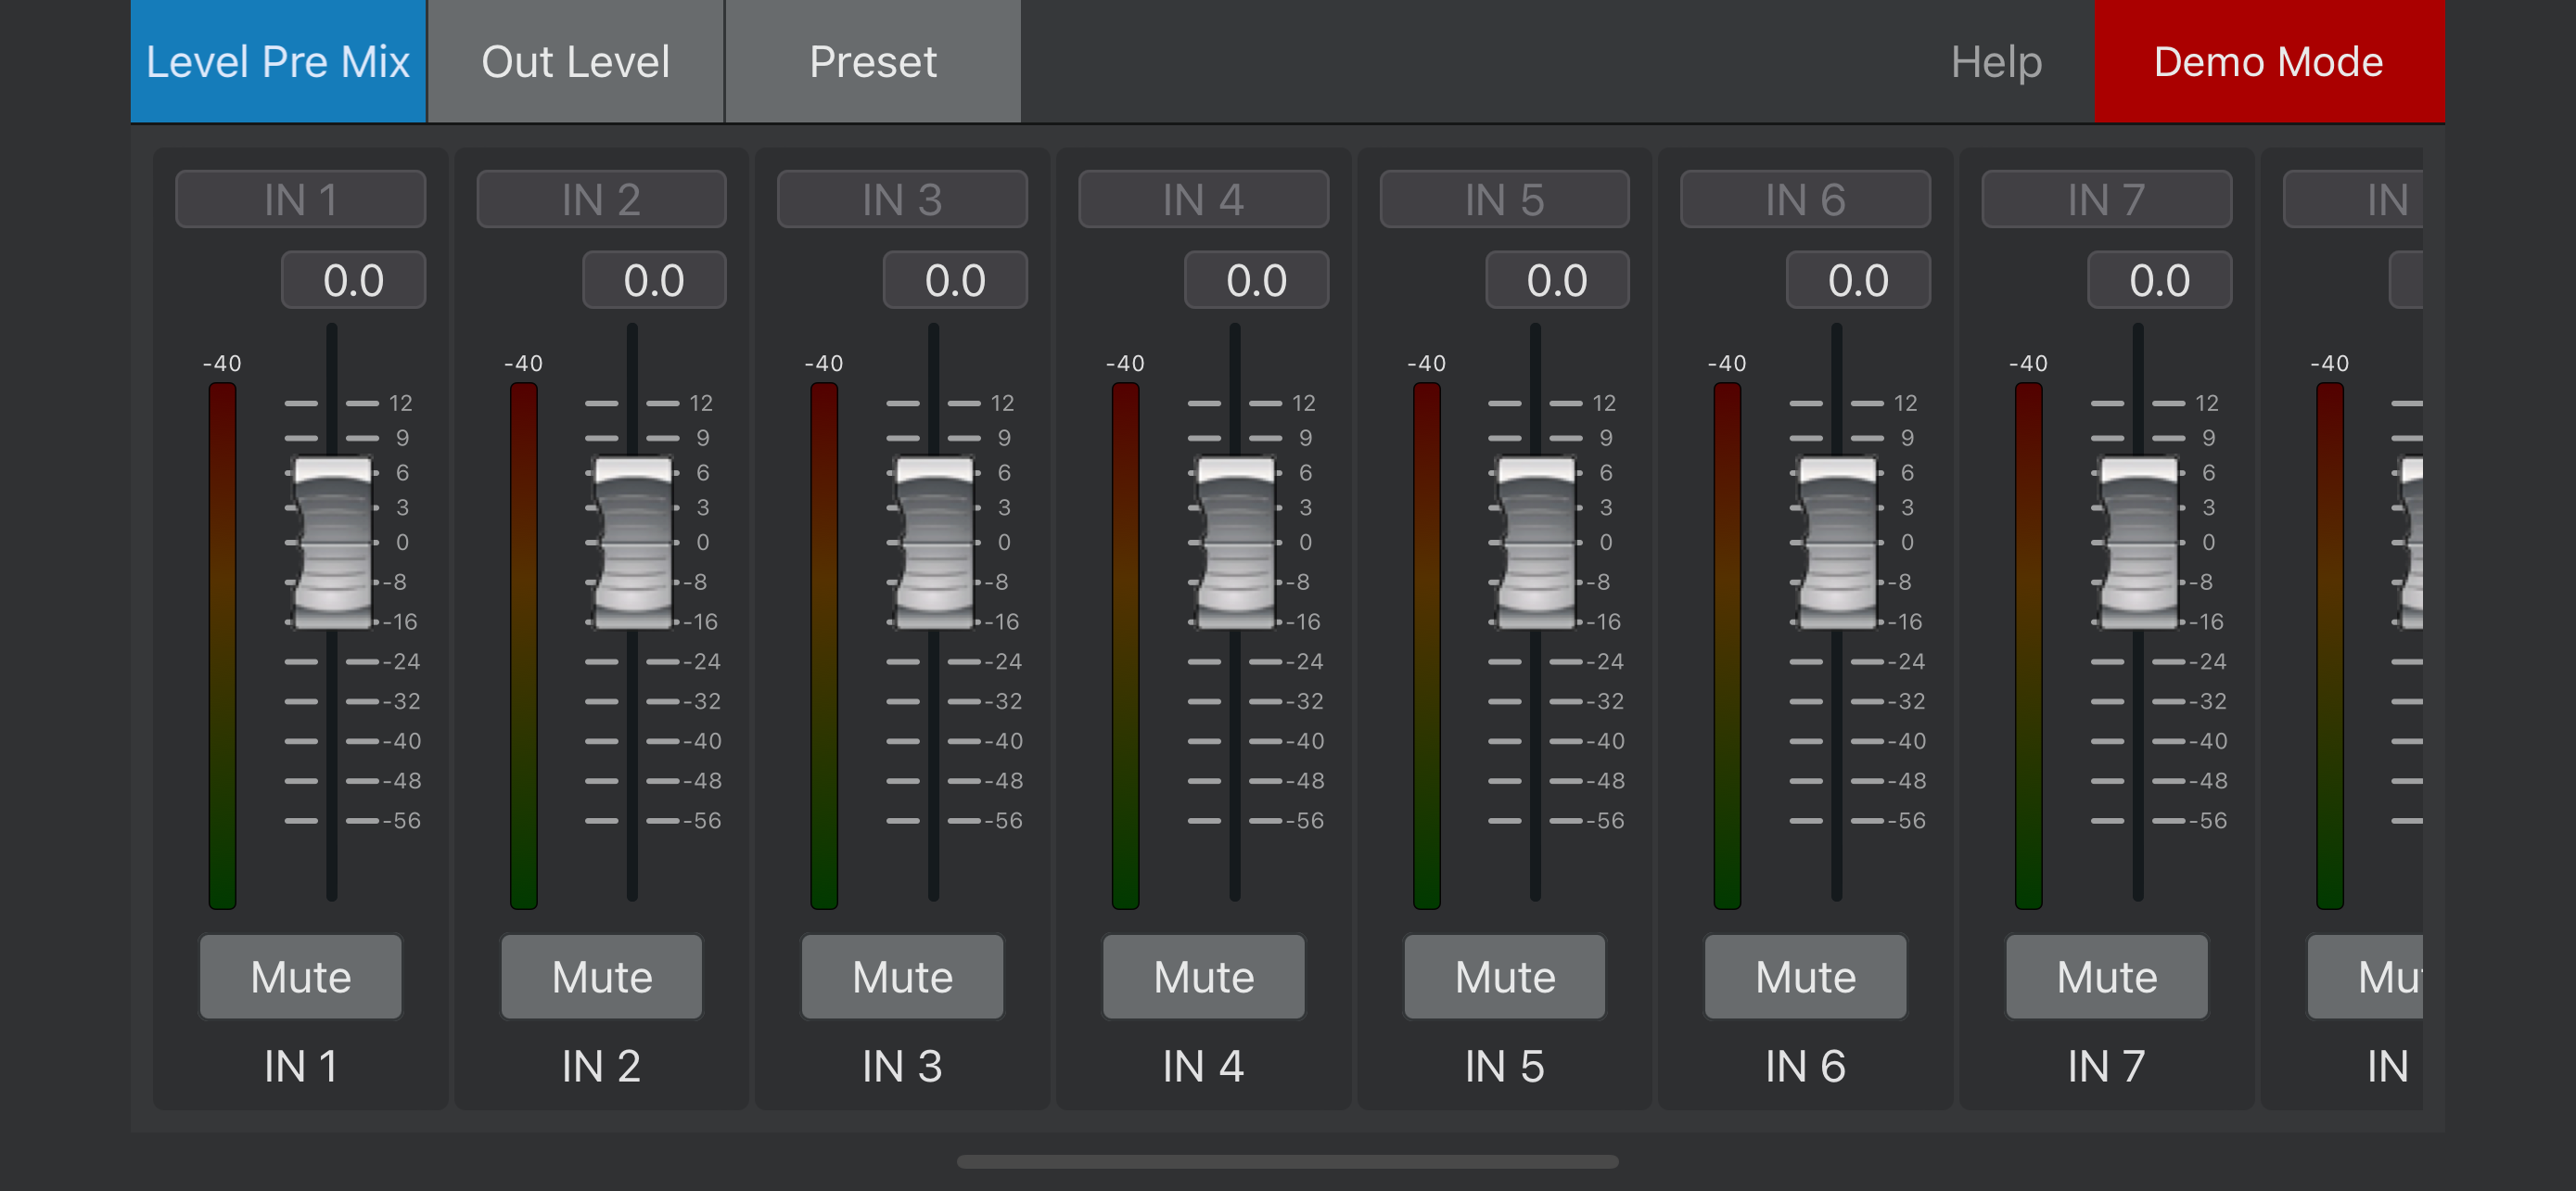Select the IN 2 gain value field

[654, 280]
